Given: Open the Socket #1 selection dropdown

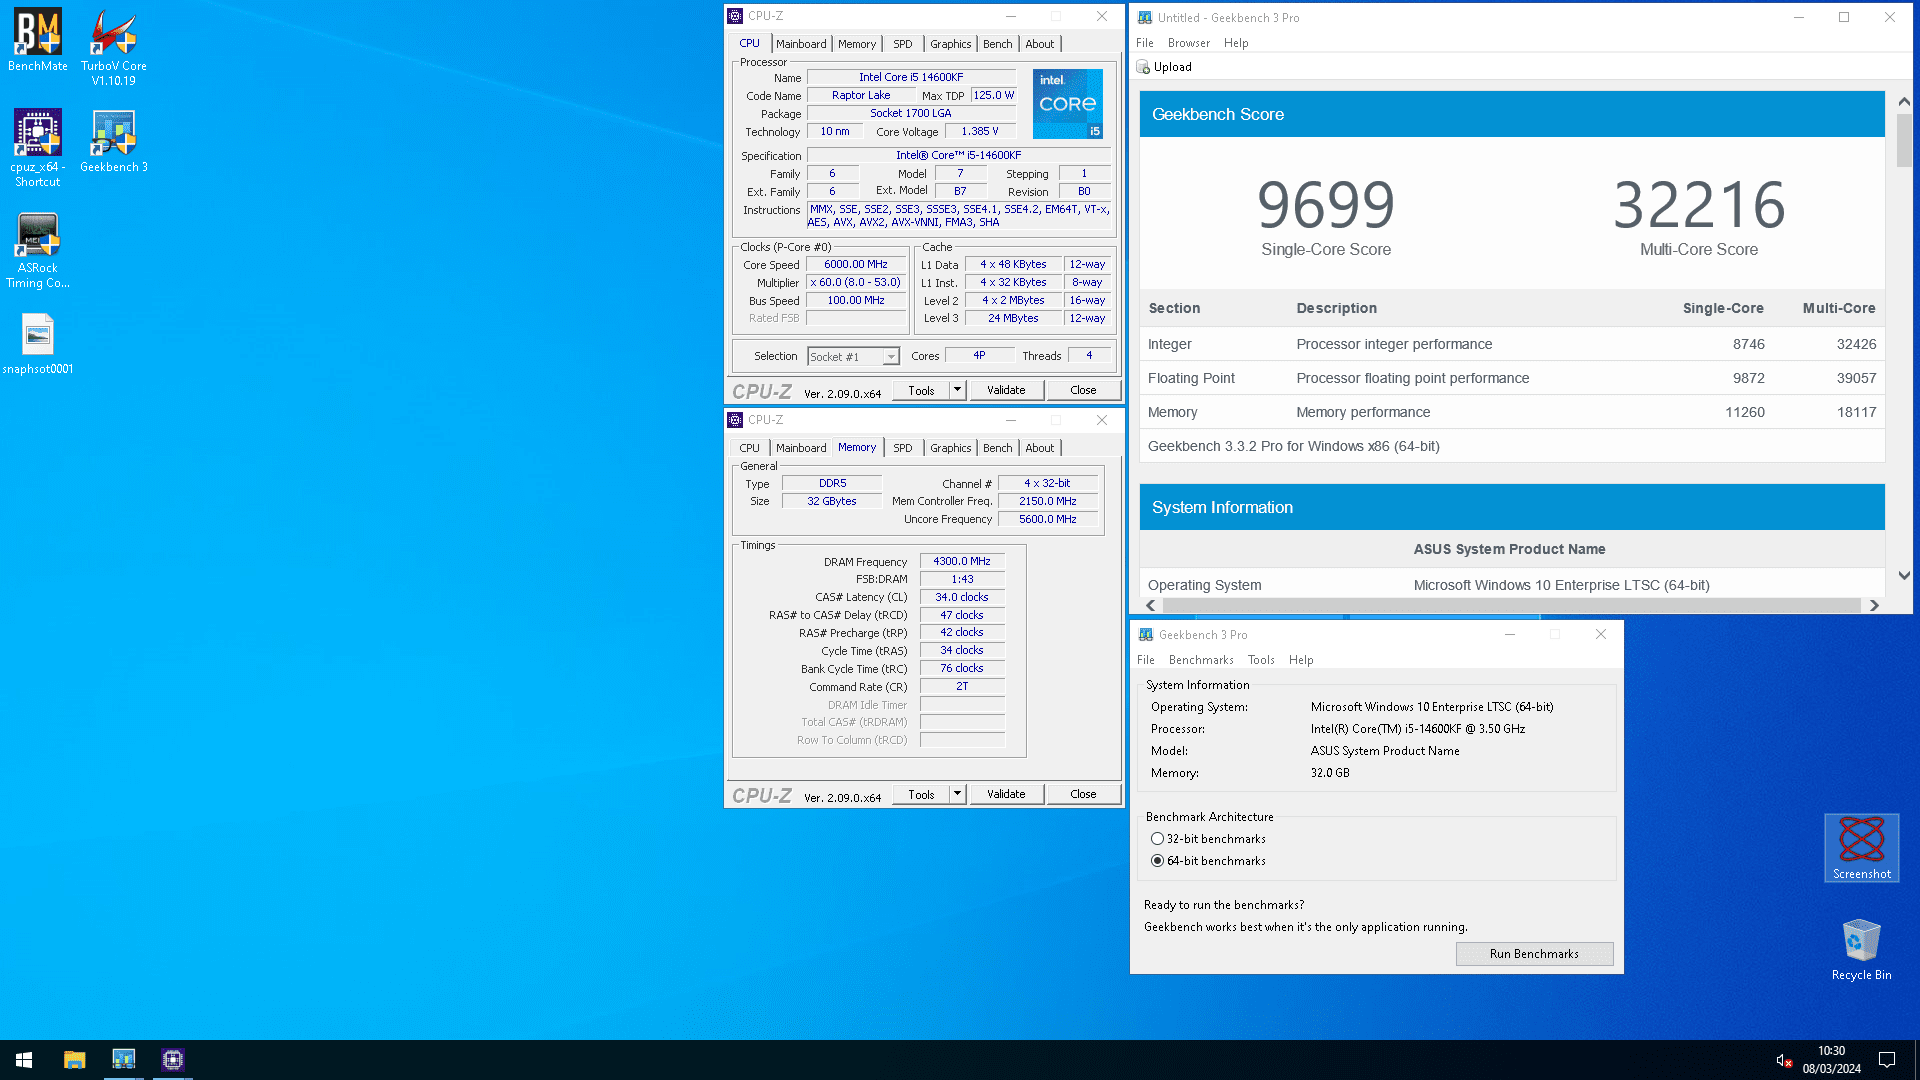Looking at the screenshot, I should (x=853, y=357).
